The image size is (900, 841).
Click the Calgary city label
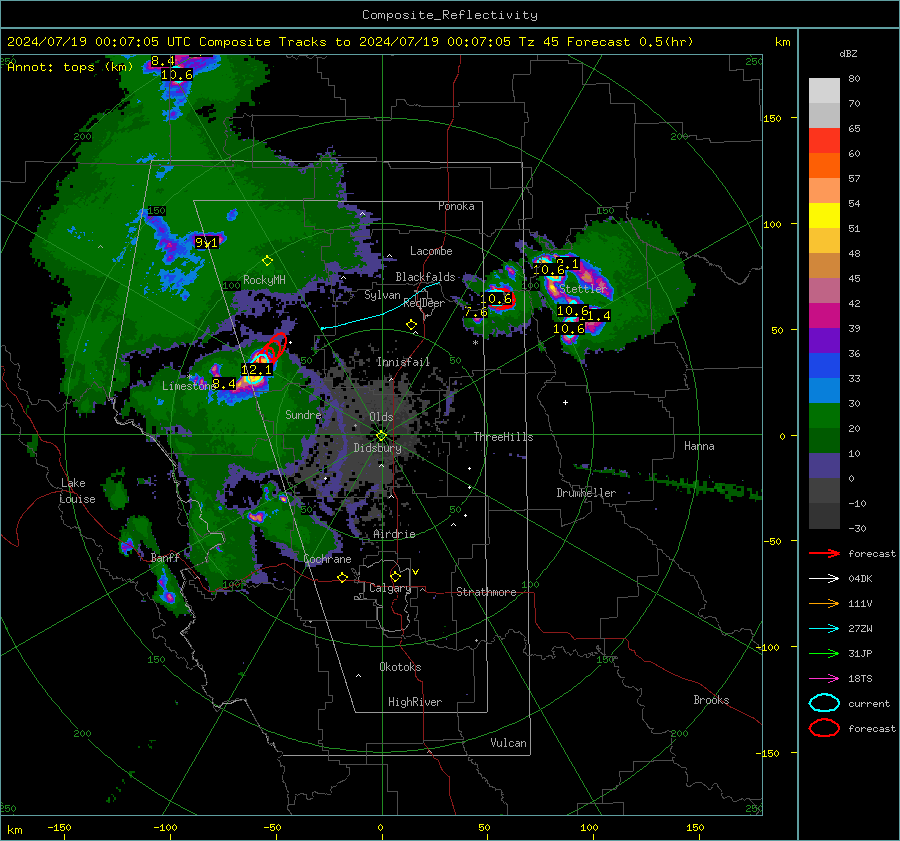coord(390,588)
